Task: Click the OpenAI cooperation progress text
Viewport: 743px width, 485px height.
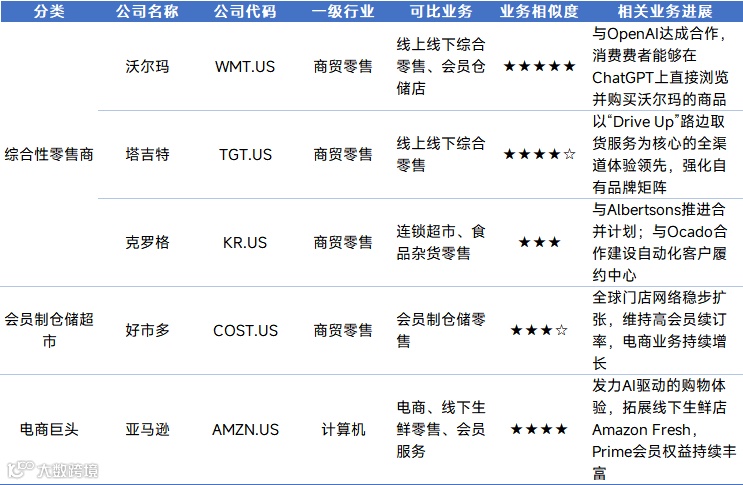Action: tap(660, 66)
